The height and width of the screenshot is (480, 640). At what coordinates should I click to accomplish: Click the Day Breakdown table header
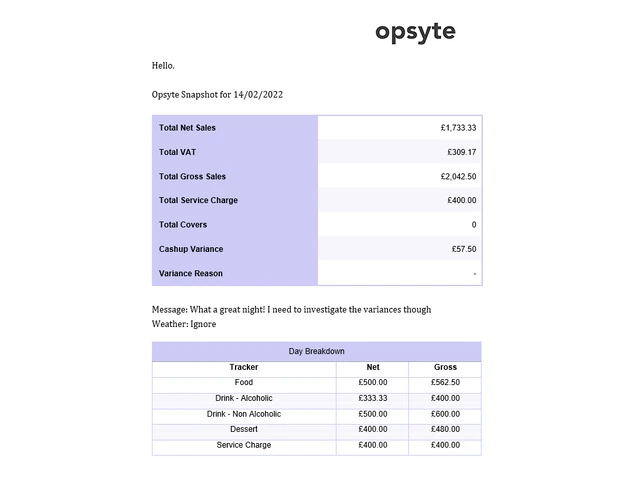pos(316,351)
